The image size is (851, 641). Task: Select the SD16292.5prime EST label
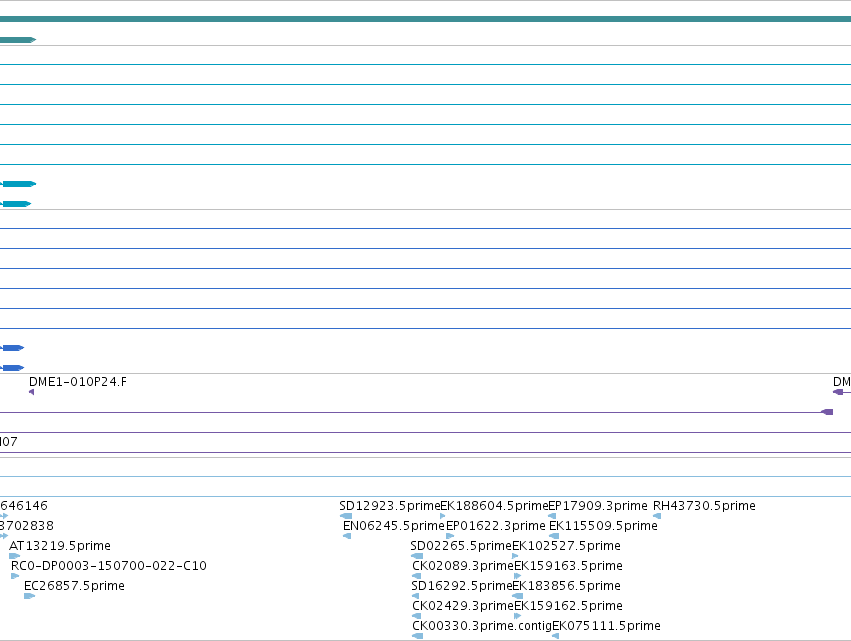pos(462,586)
